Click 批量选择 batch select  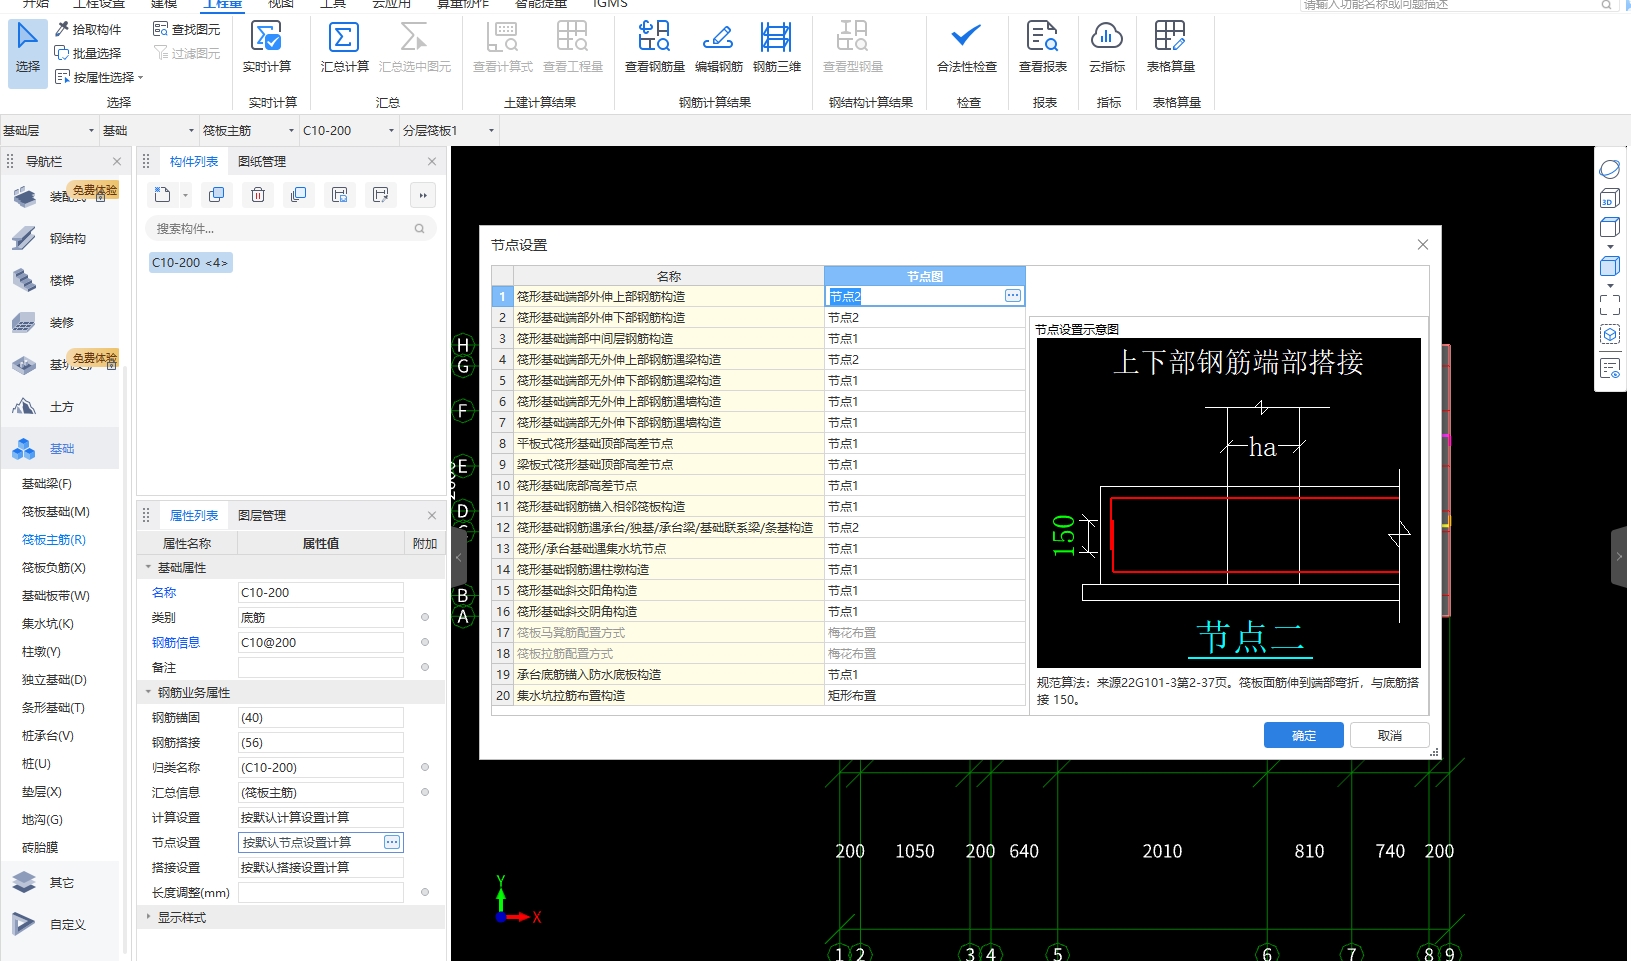point(88,53)
